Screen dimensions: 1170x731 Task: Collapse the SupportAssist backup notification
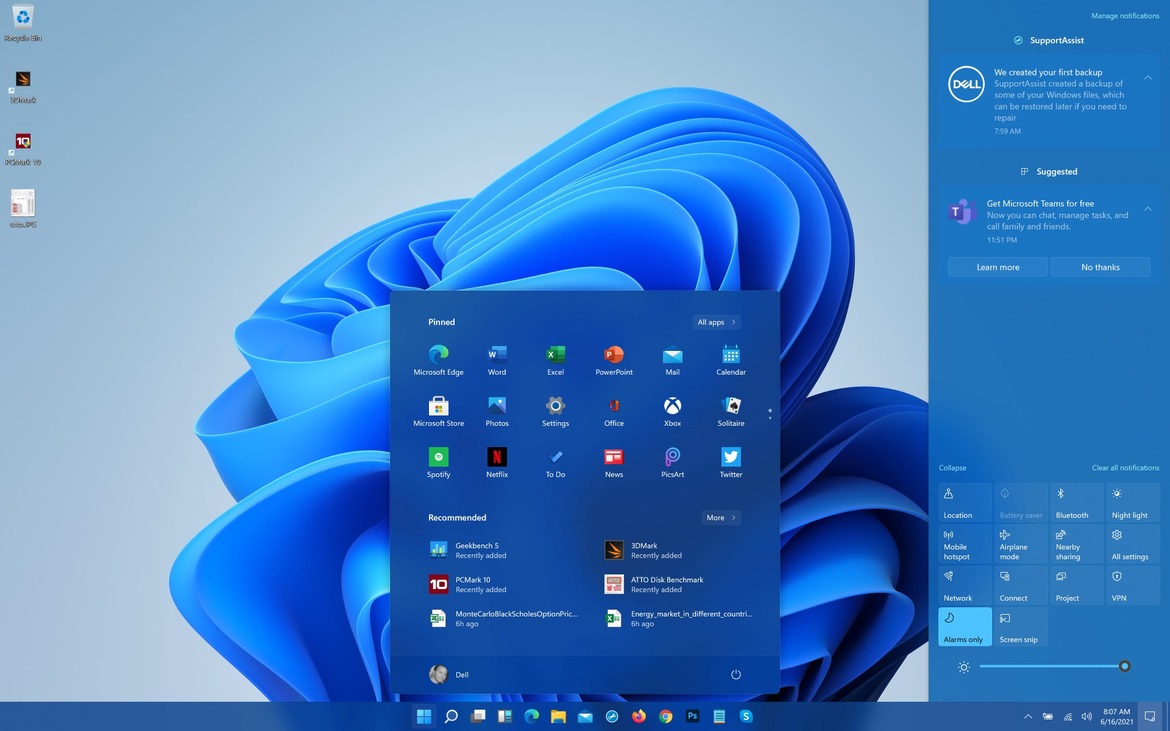[1147, 76]
